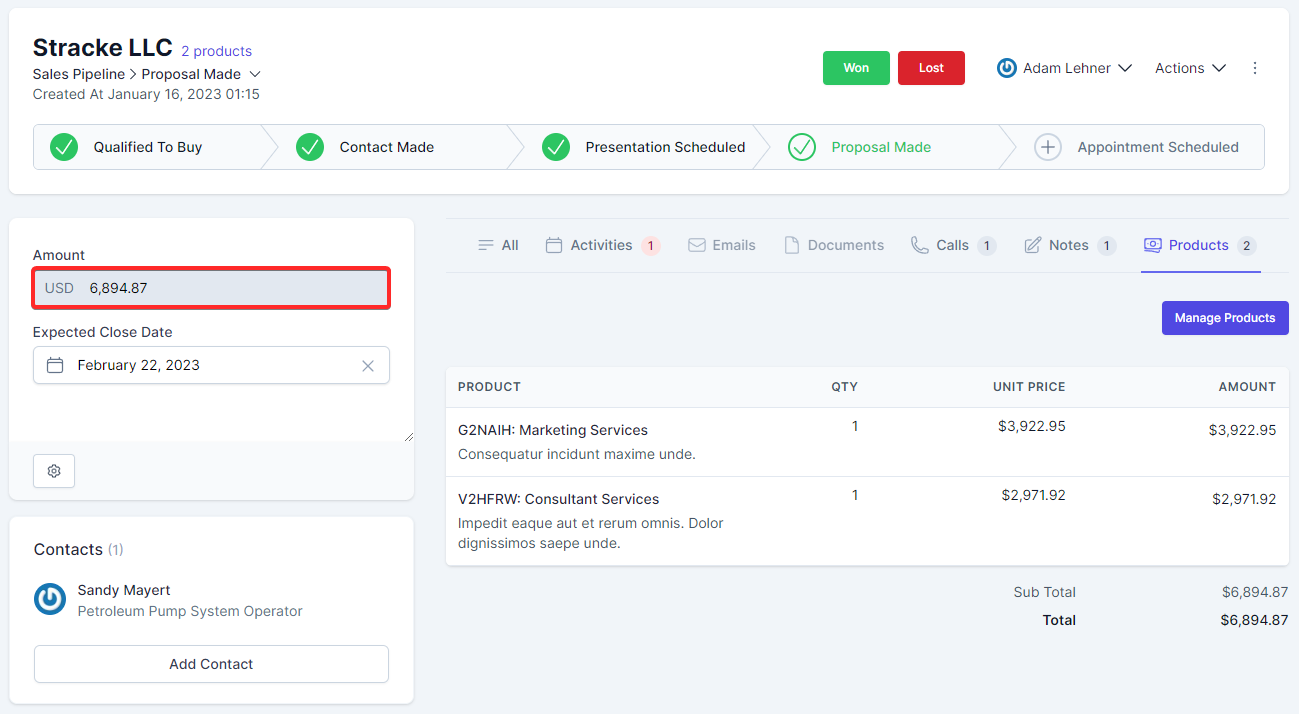Click the 2 products link beside Stracke LLC
The height and width of the screenshot is (714, 1299).
pos(216,50)
